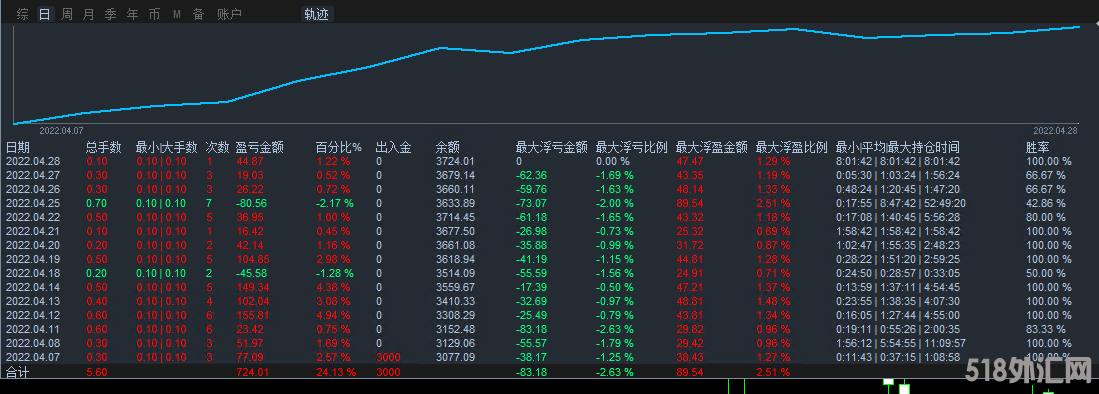Click the 合计 totals row label
Image resolution: width=1099 pixels, height=394 pixels.
(18, 372)
